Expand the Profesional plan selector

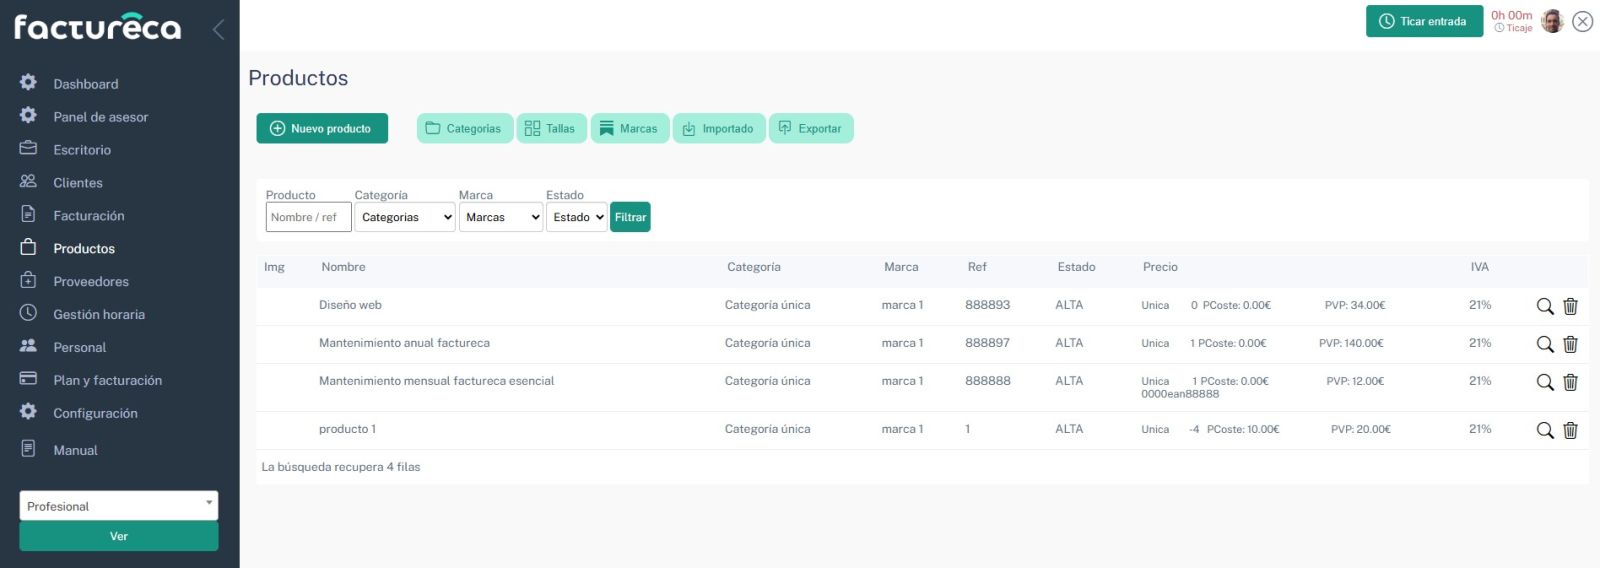pyautogui.click(x=118, y=506)
